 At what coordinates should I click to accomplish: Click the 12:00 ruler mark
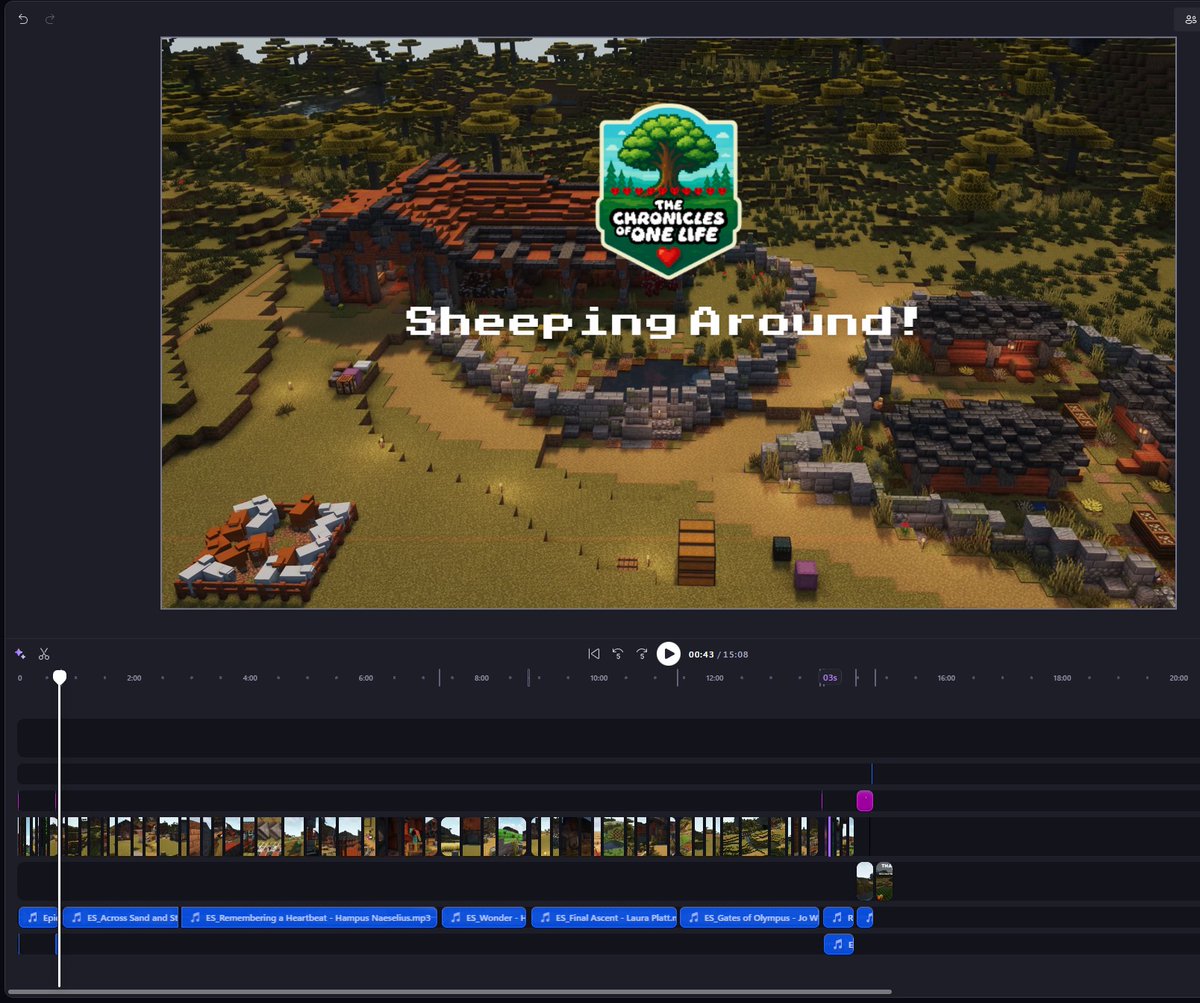(714, 678)
